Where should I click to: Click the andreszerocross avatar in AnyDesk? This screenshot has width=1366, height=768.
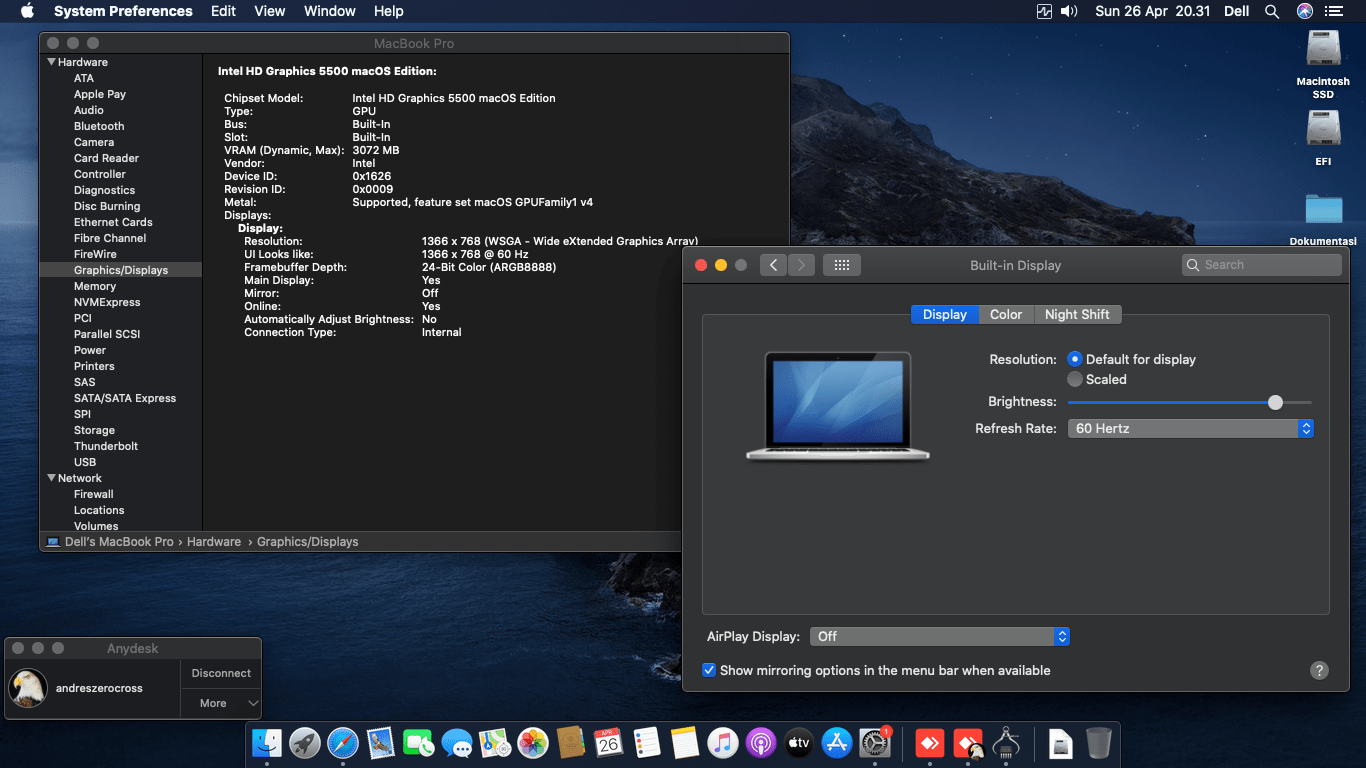click(x=28, y=688)
